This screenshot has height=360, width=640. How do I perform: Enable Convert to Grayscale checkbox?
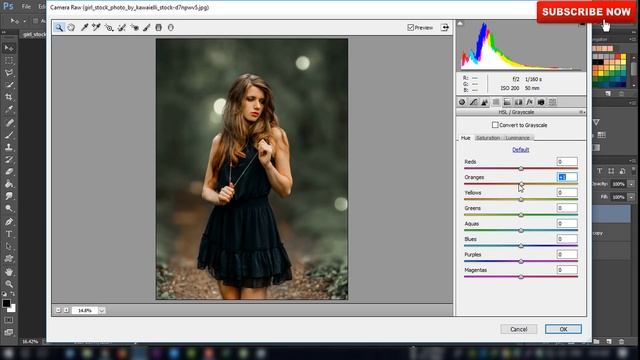coord(495,125)
